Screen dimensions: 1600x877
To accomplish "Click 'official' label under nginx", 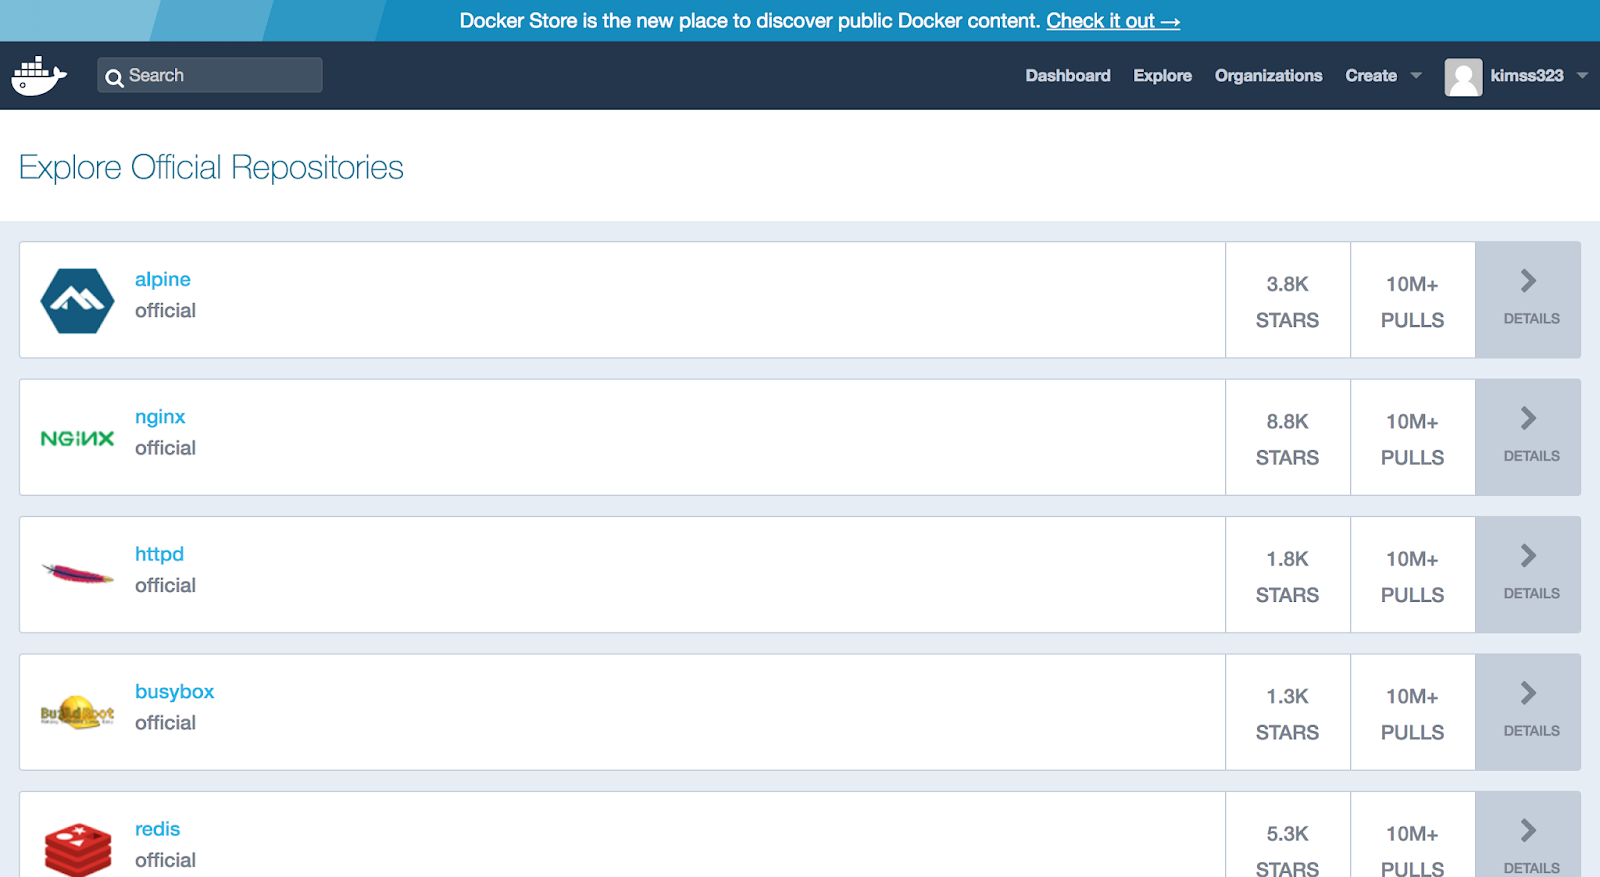I will pyautogui.click(x=165, y=448).
